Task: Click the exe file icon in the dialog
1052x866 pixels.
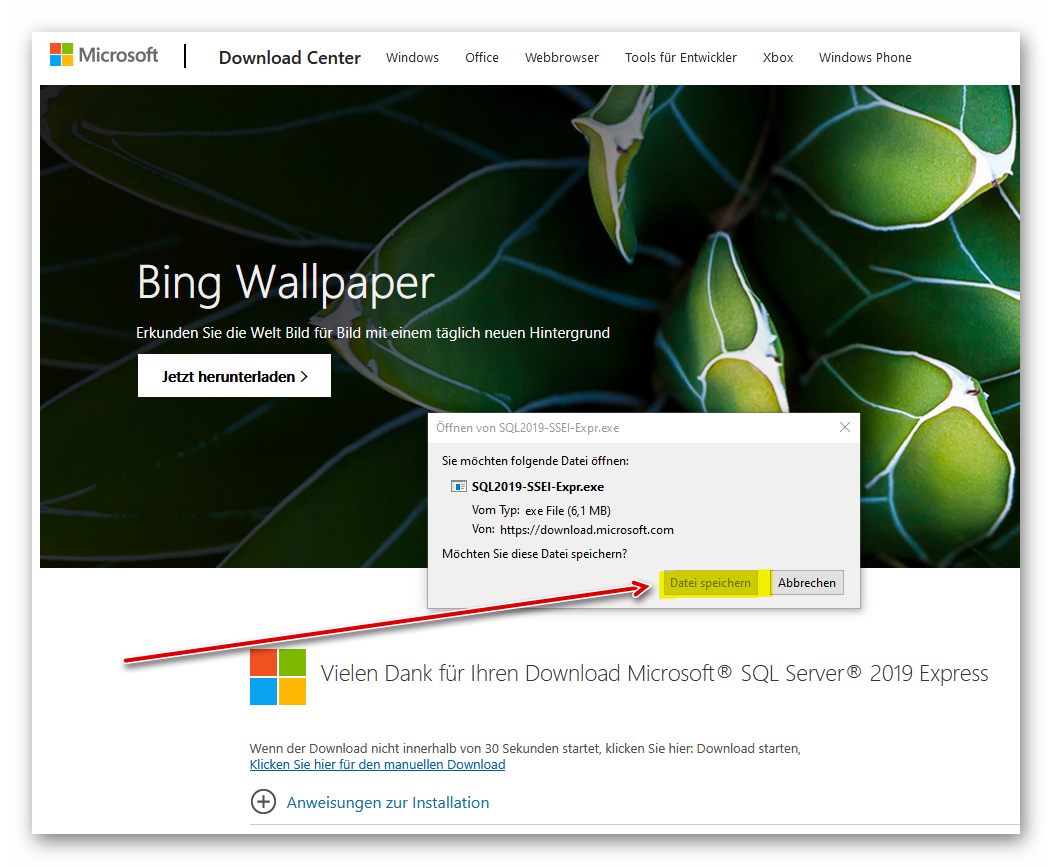Action: click(458, 487)
